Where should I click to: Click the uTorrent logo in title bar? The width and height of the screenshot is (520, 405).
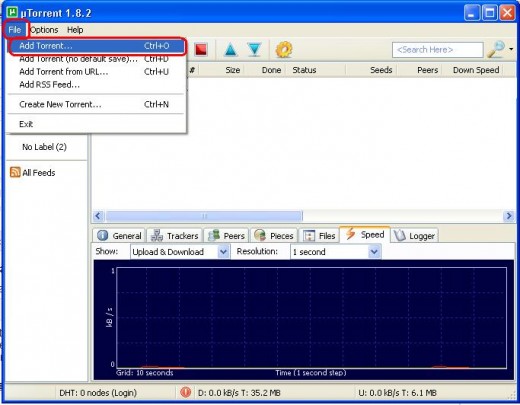(12, 12)
